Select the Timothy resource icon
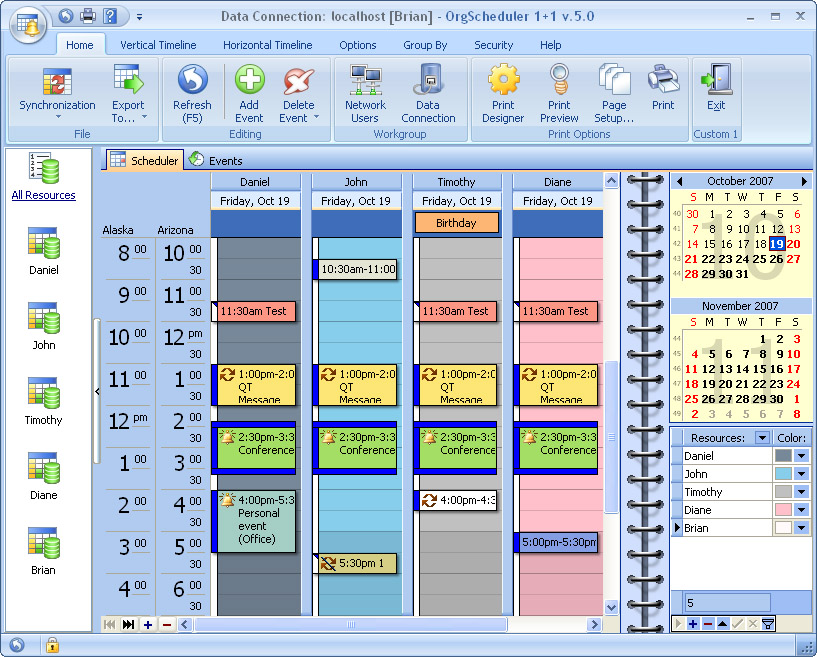The height and width of the screenshot is (657, 817). [44, 393]
